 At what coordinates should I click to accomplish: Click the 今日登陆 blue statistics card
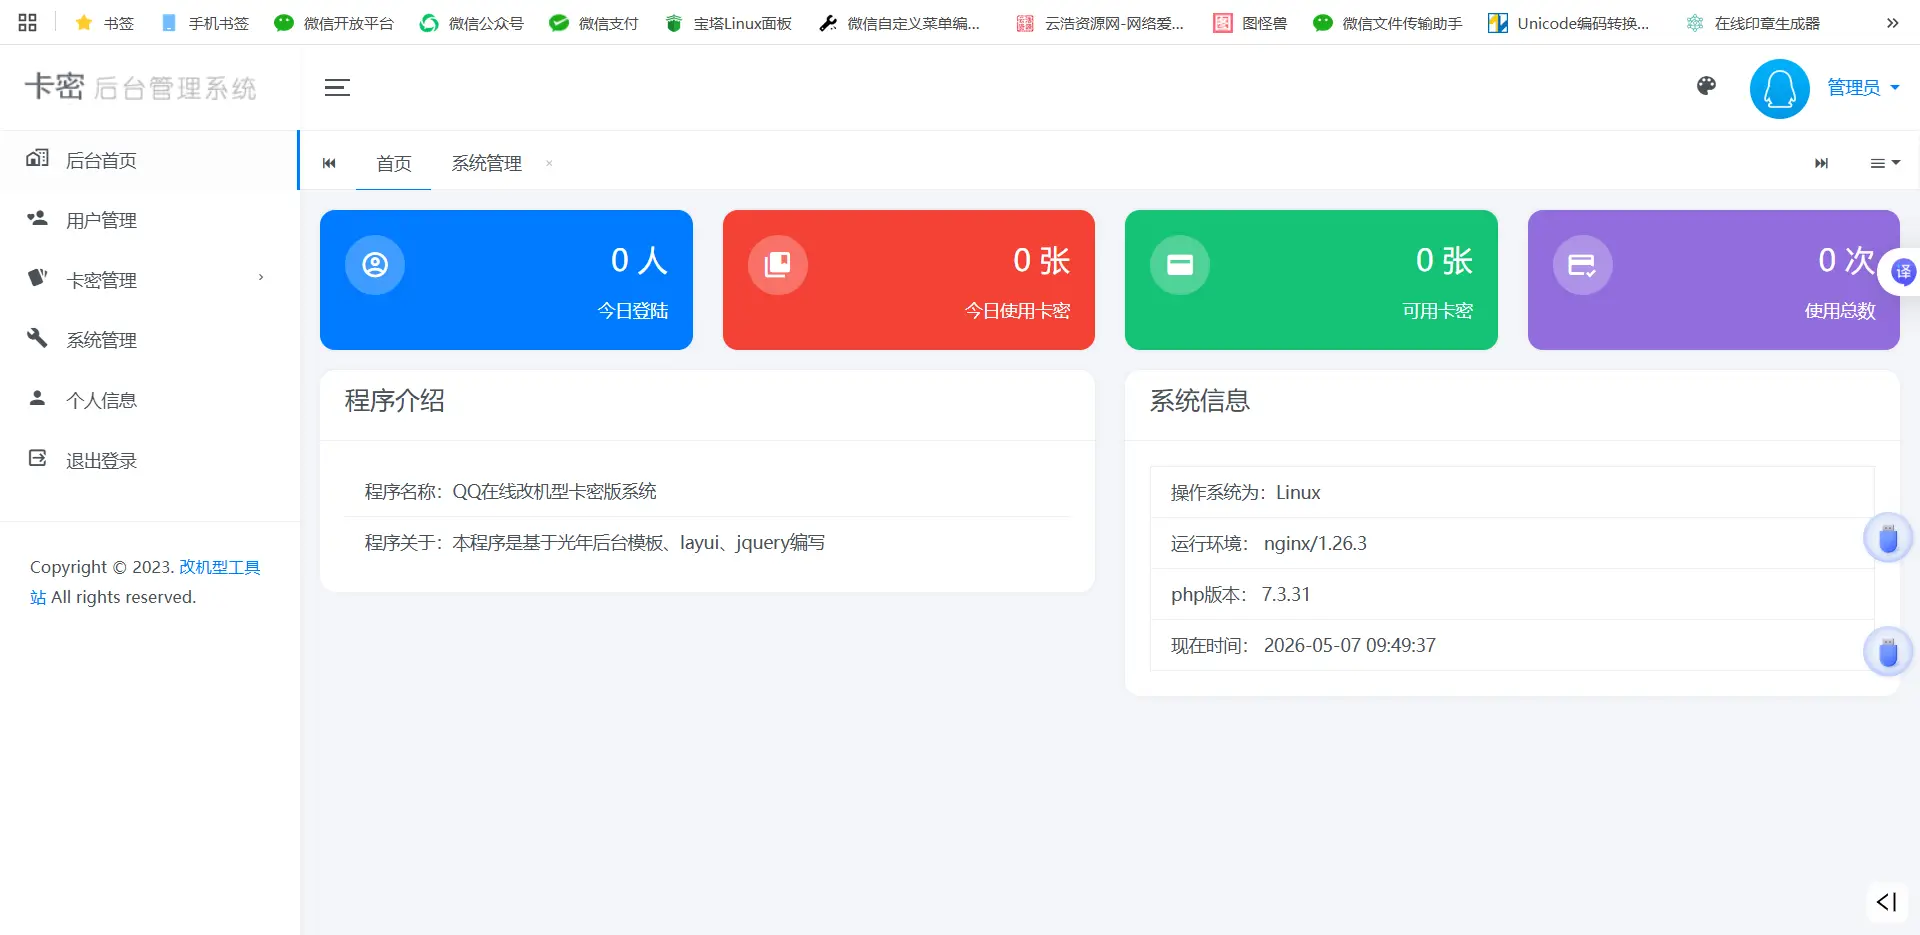click(506, 280)
